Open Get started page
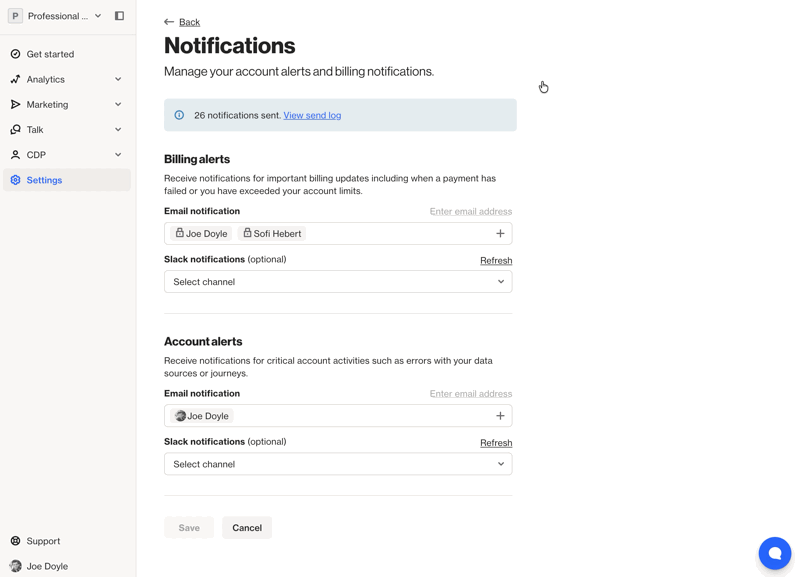This screenshot has width=800, height=577. [x=50, y=54]
